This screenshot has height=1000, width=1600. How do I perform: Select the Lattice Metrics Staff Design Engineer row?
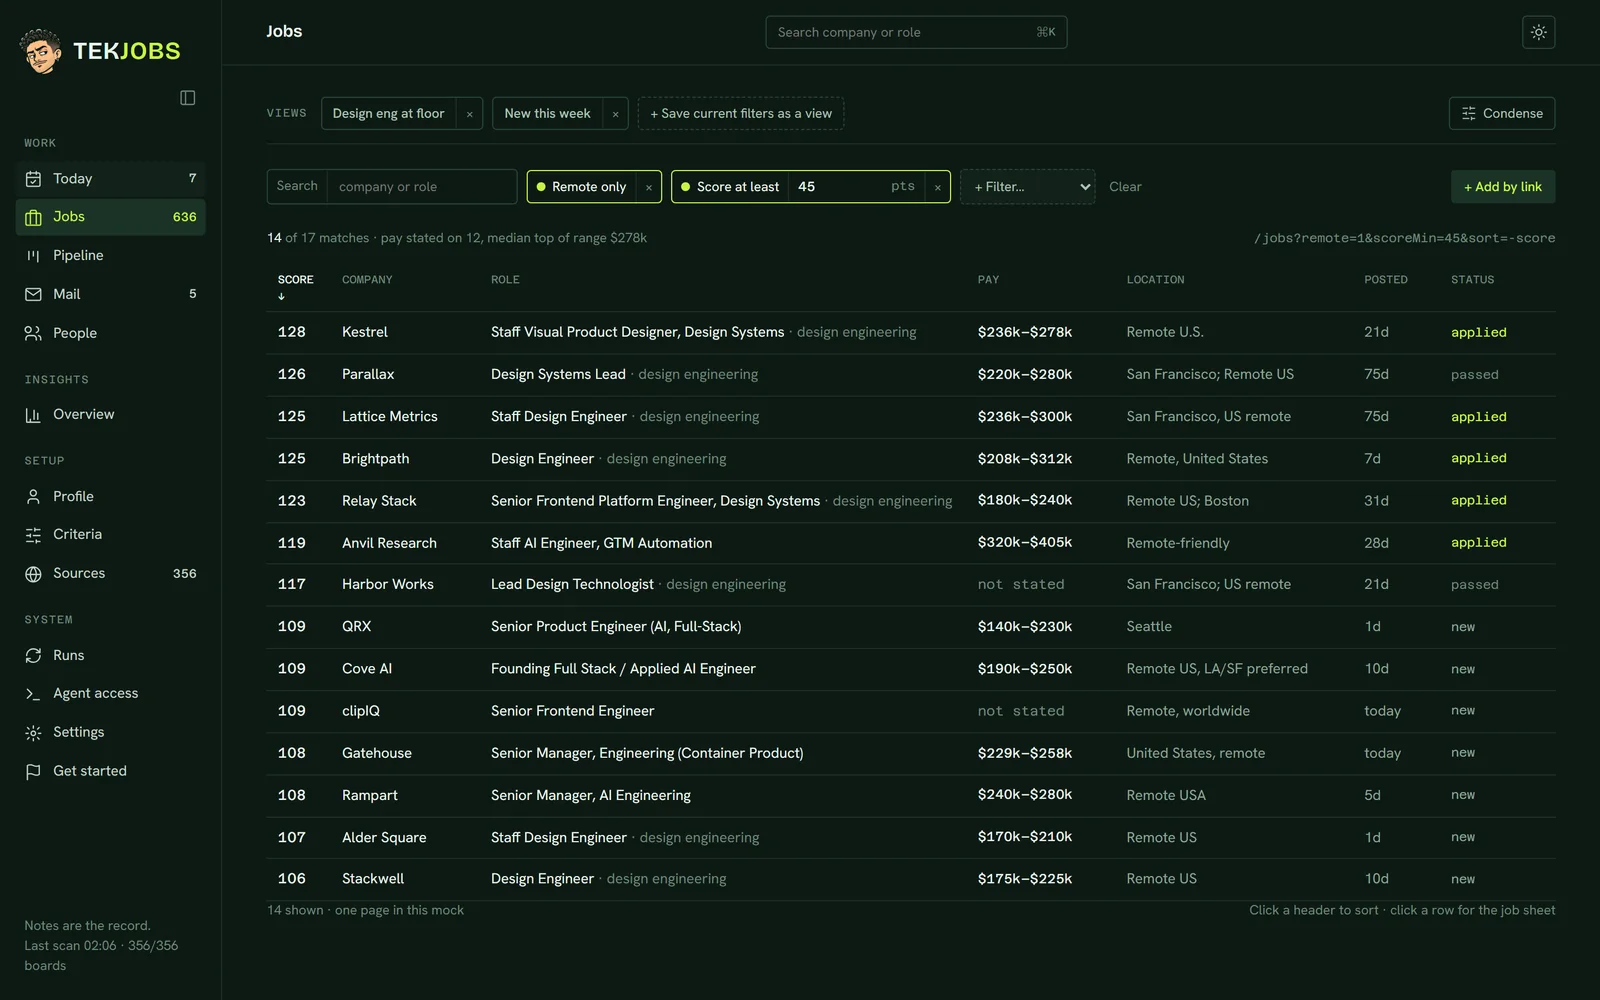pyautogui.click(x=911, y=417)
